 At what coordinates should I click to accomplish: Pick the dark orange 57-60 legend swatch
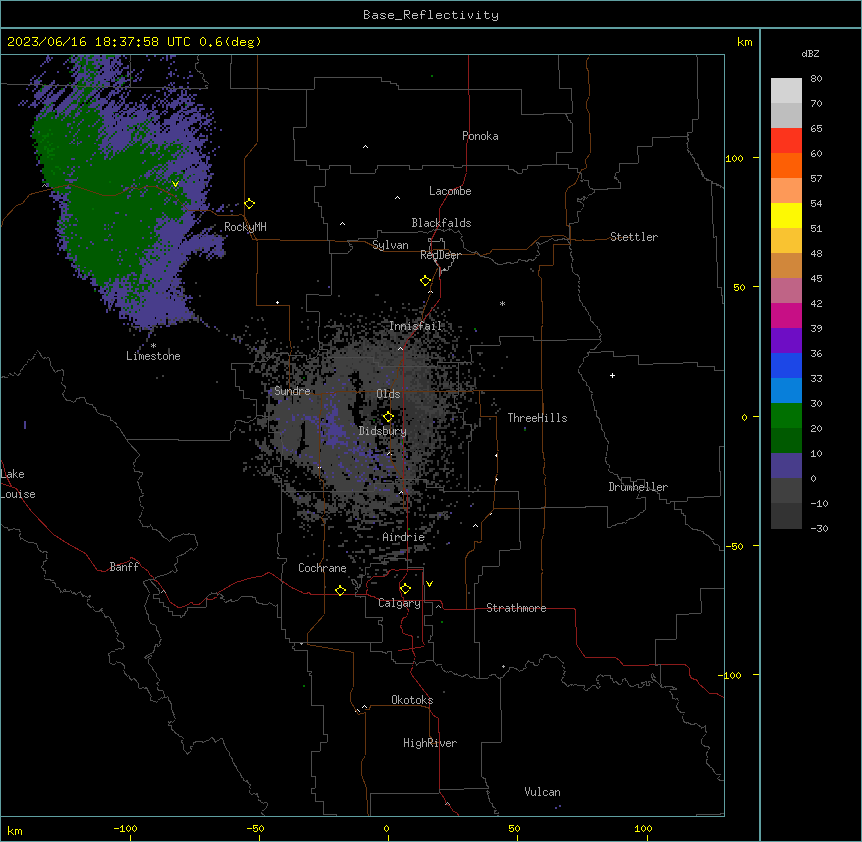tap(786, 166)
